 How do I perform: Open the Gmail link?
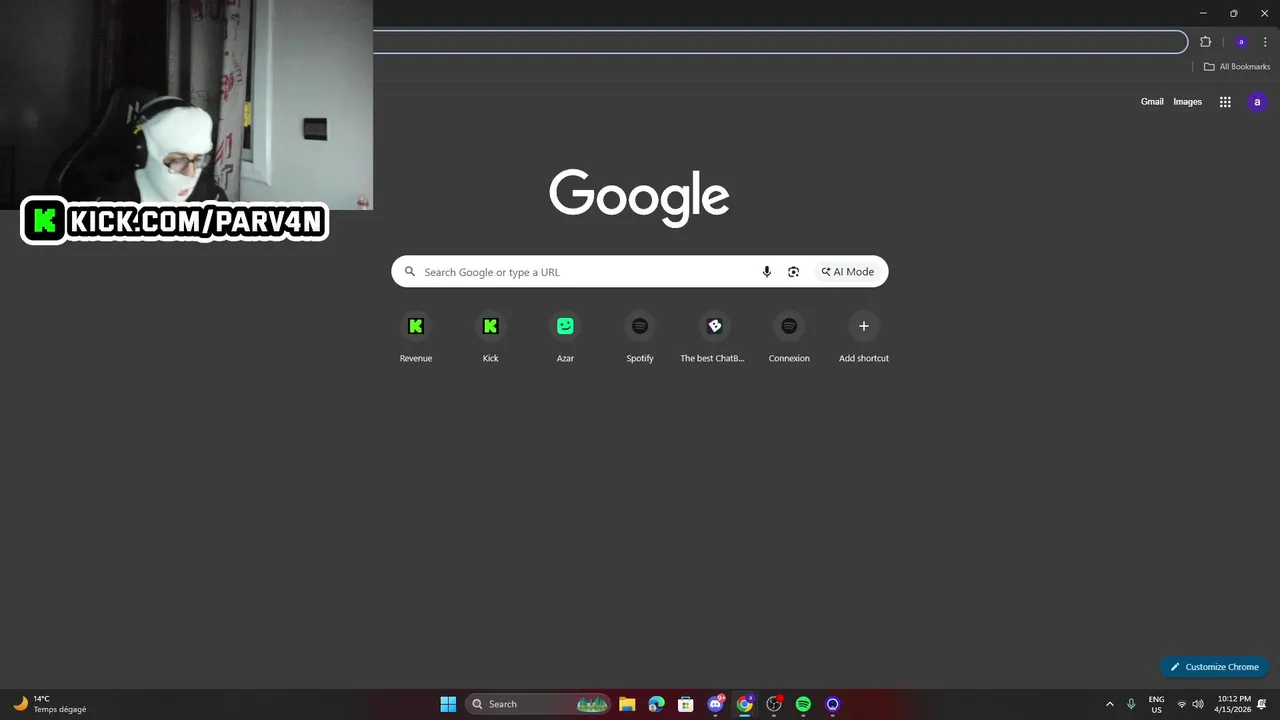click(x=1152, y=102)
